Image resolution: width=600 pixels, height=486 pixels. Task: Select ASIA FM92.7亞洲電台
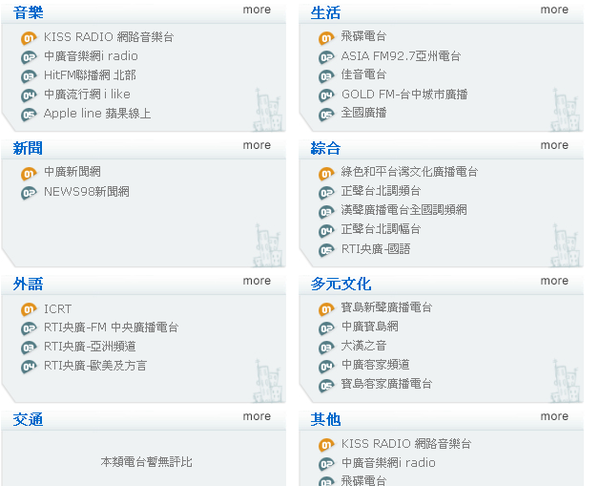tap(401, 56)
